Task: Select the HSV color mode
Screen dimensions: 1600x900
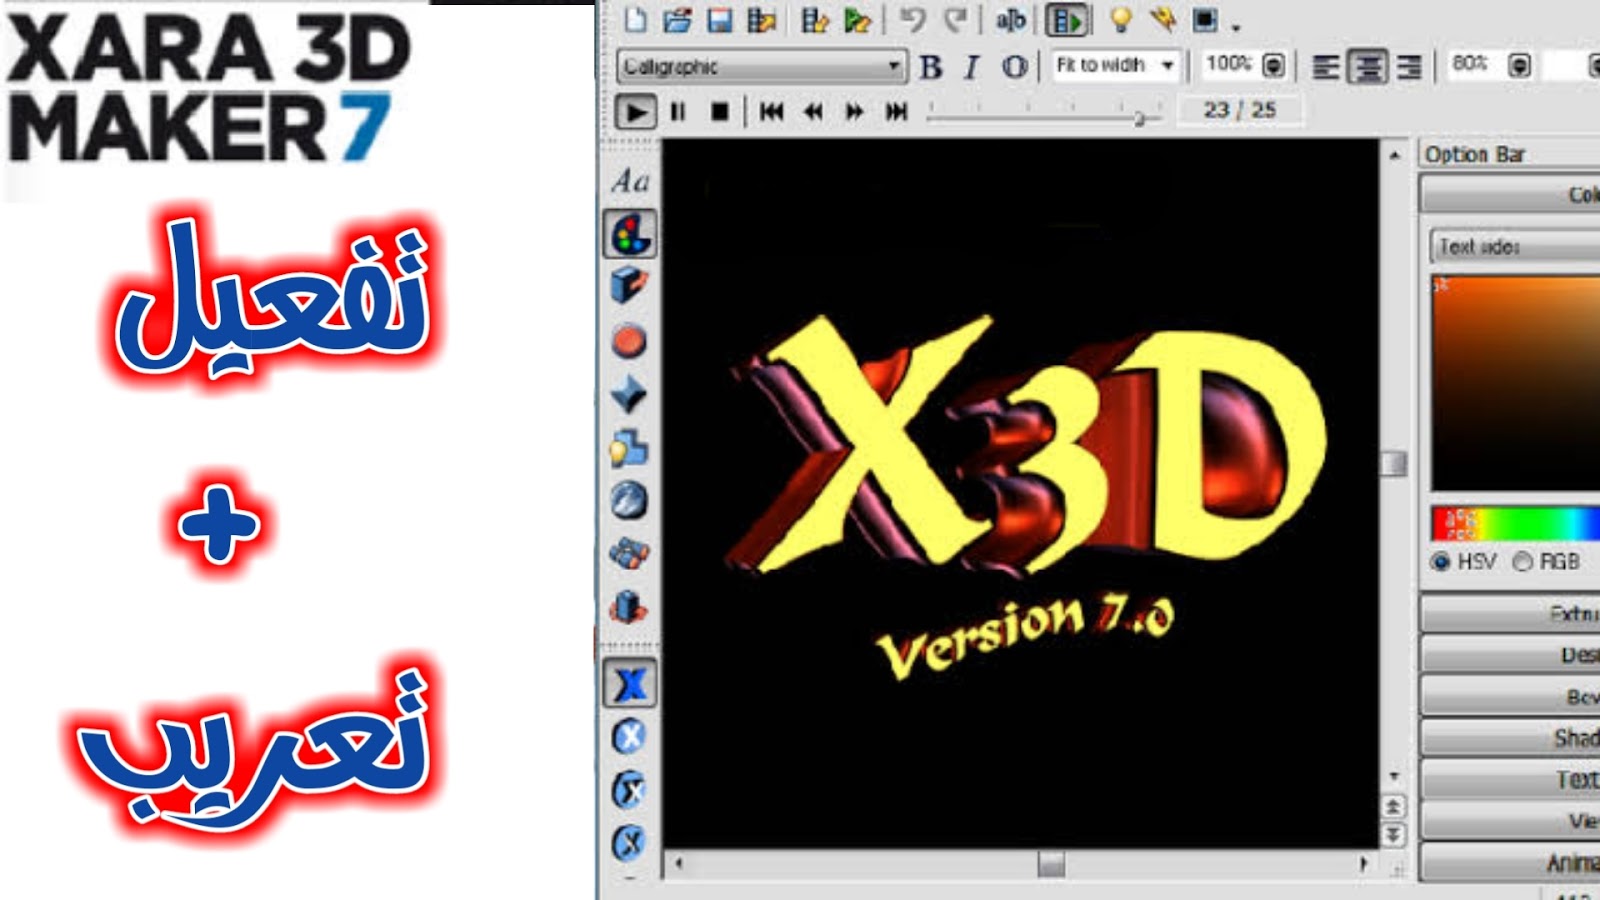Action: [1441, 562]
